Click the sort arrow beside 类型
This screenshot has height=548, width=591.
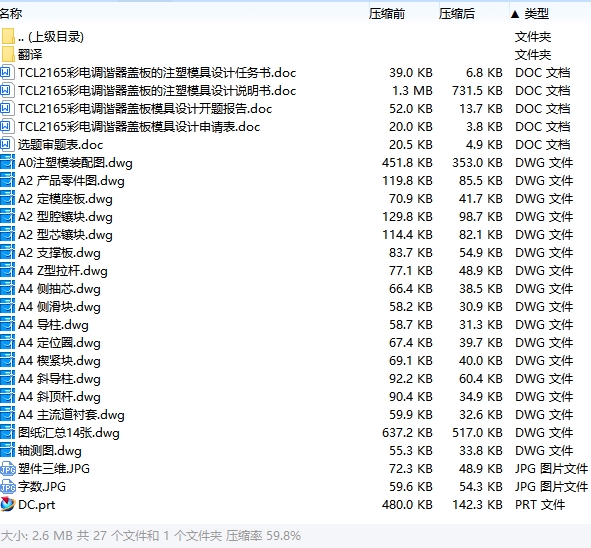(515, 14)
